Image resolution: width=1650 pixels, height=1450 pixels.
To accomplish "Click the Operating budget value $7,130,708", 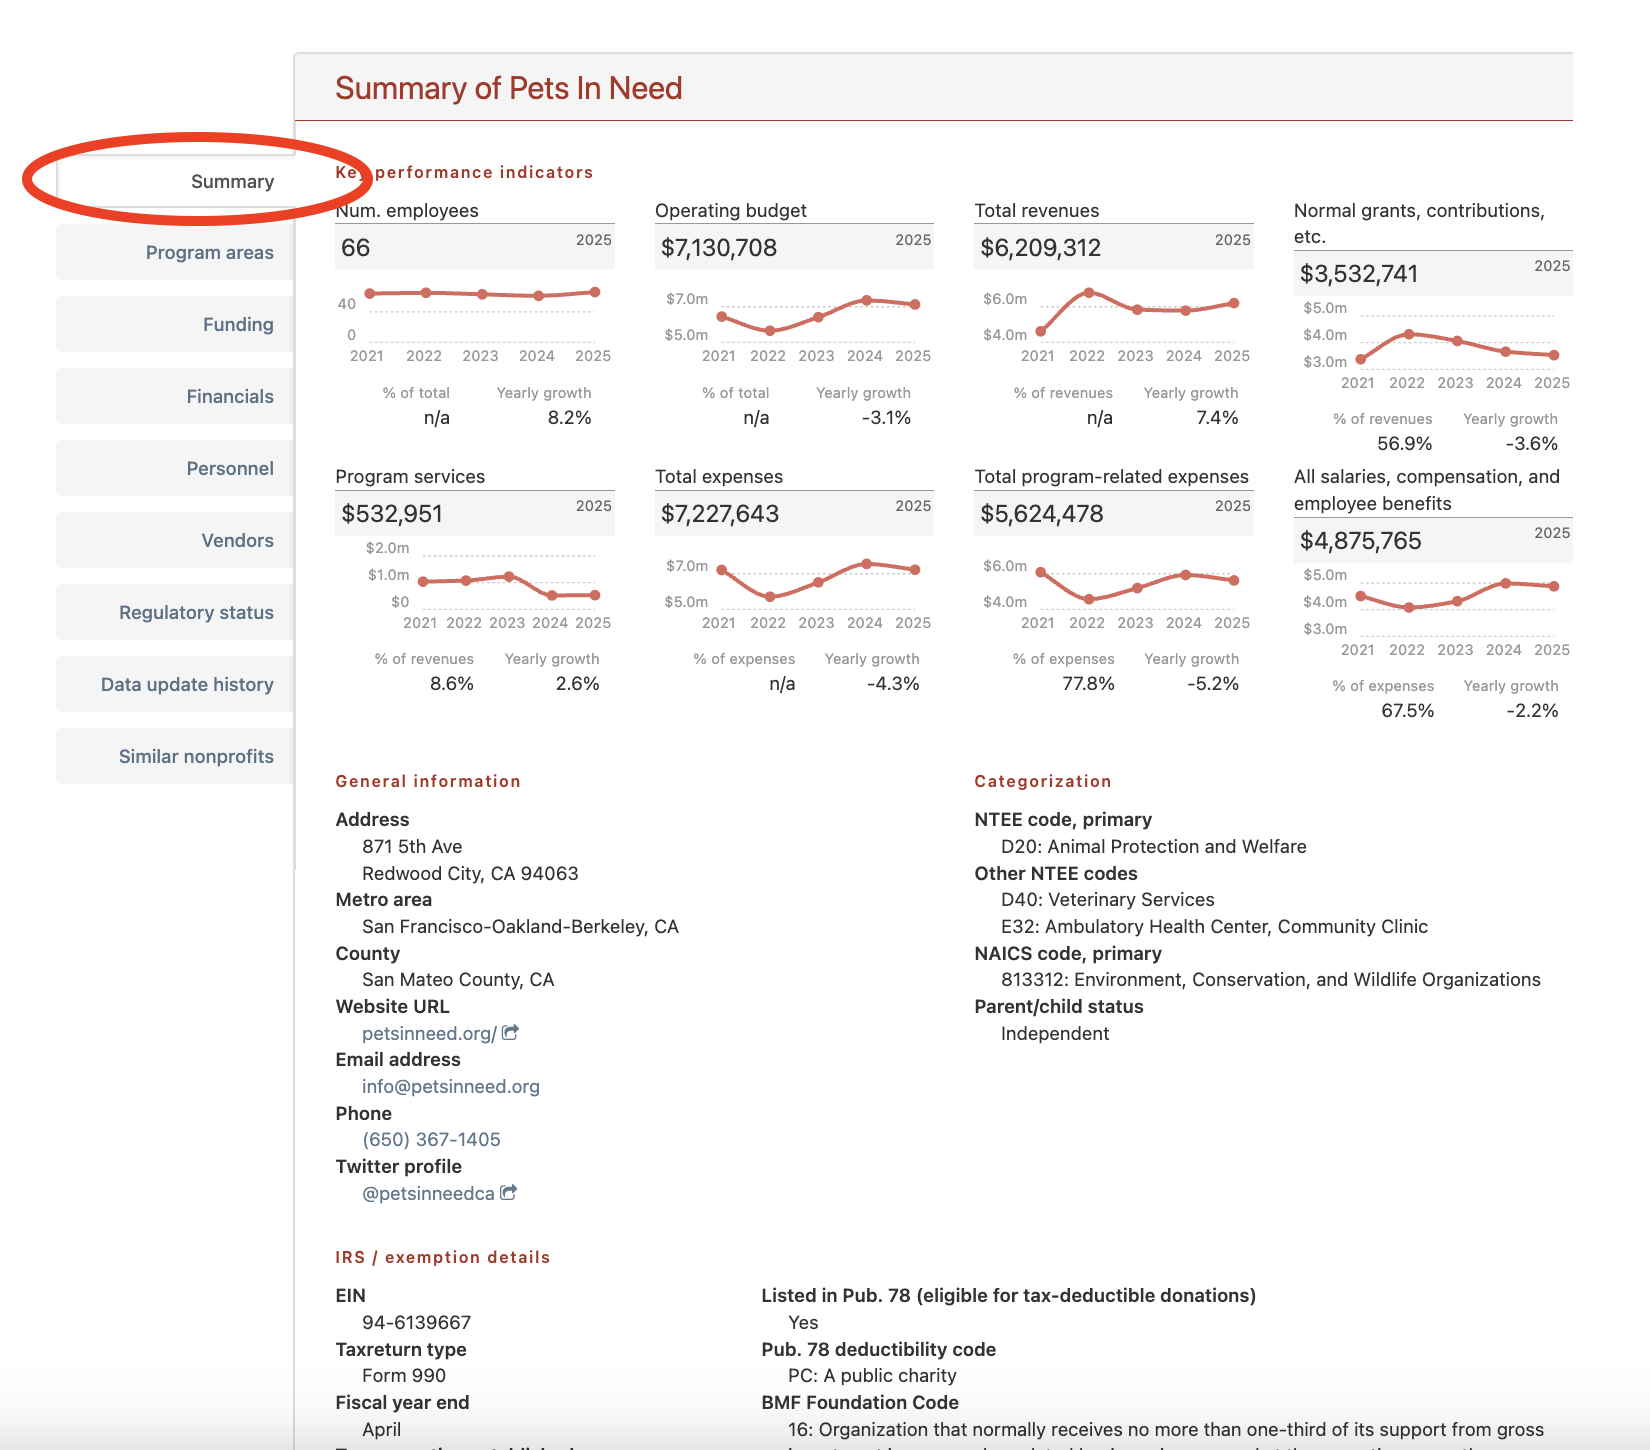I will point(719,248).
